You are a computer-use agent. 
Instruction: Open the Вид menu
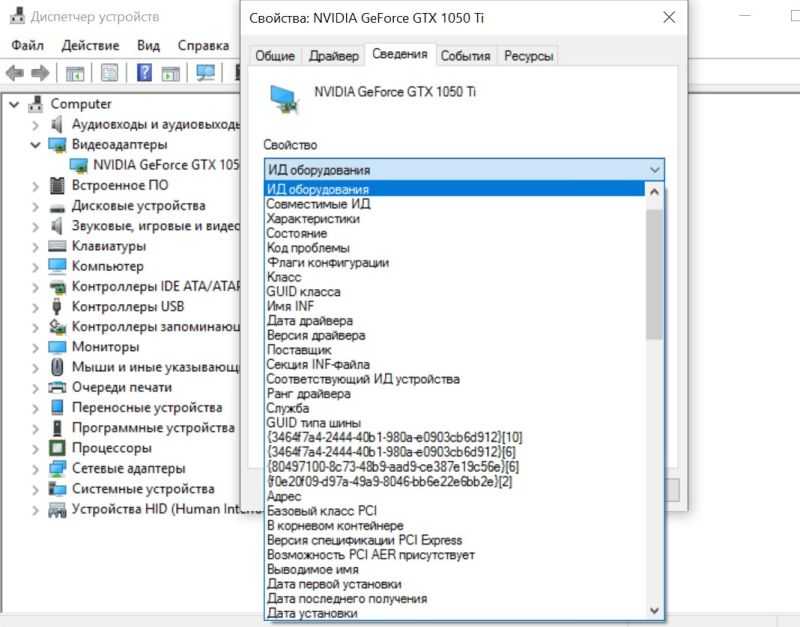point(148,45)
